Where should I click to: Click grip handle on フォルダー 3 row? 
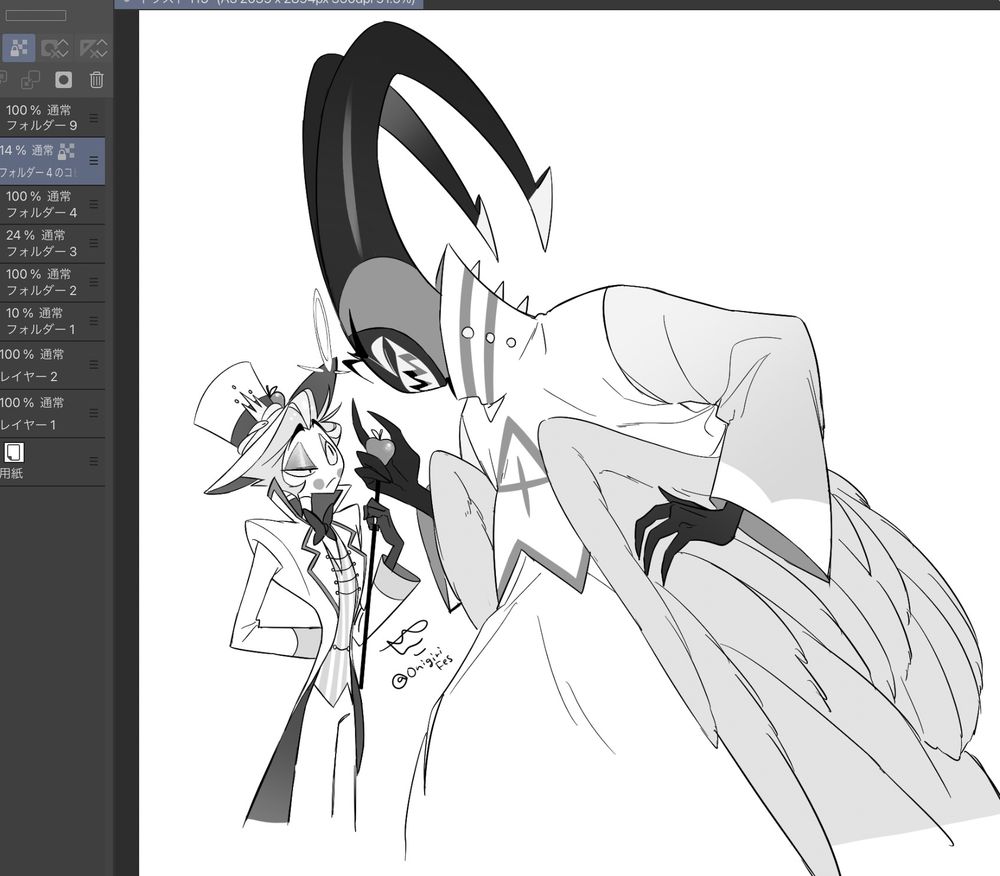tap(94, 244)
